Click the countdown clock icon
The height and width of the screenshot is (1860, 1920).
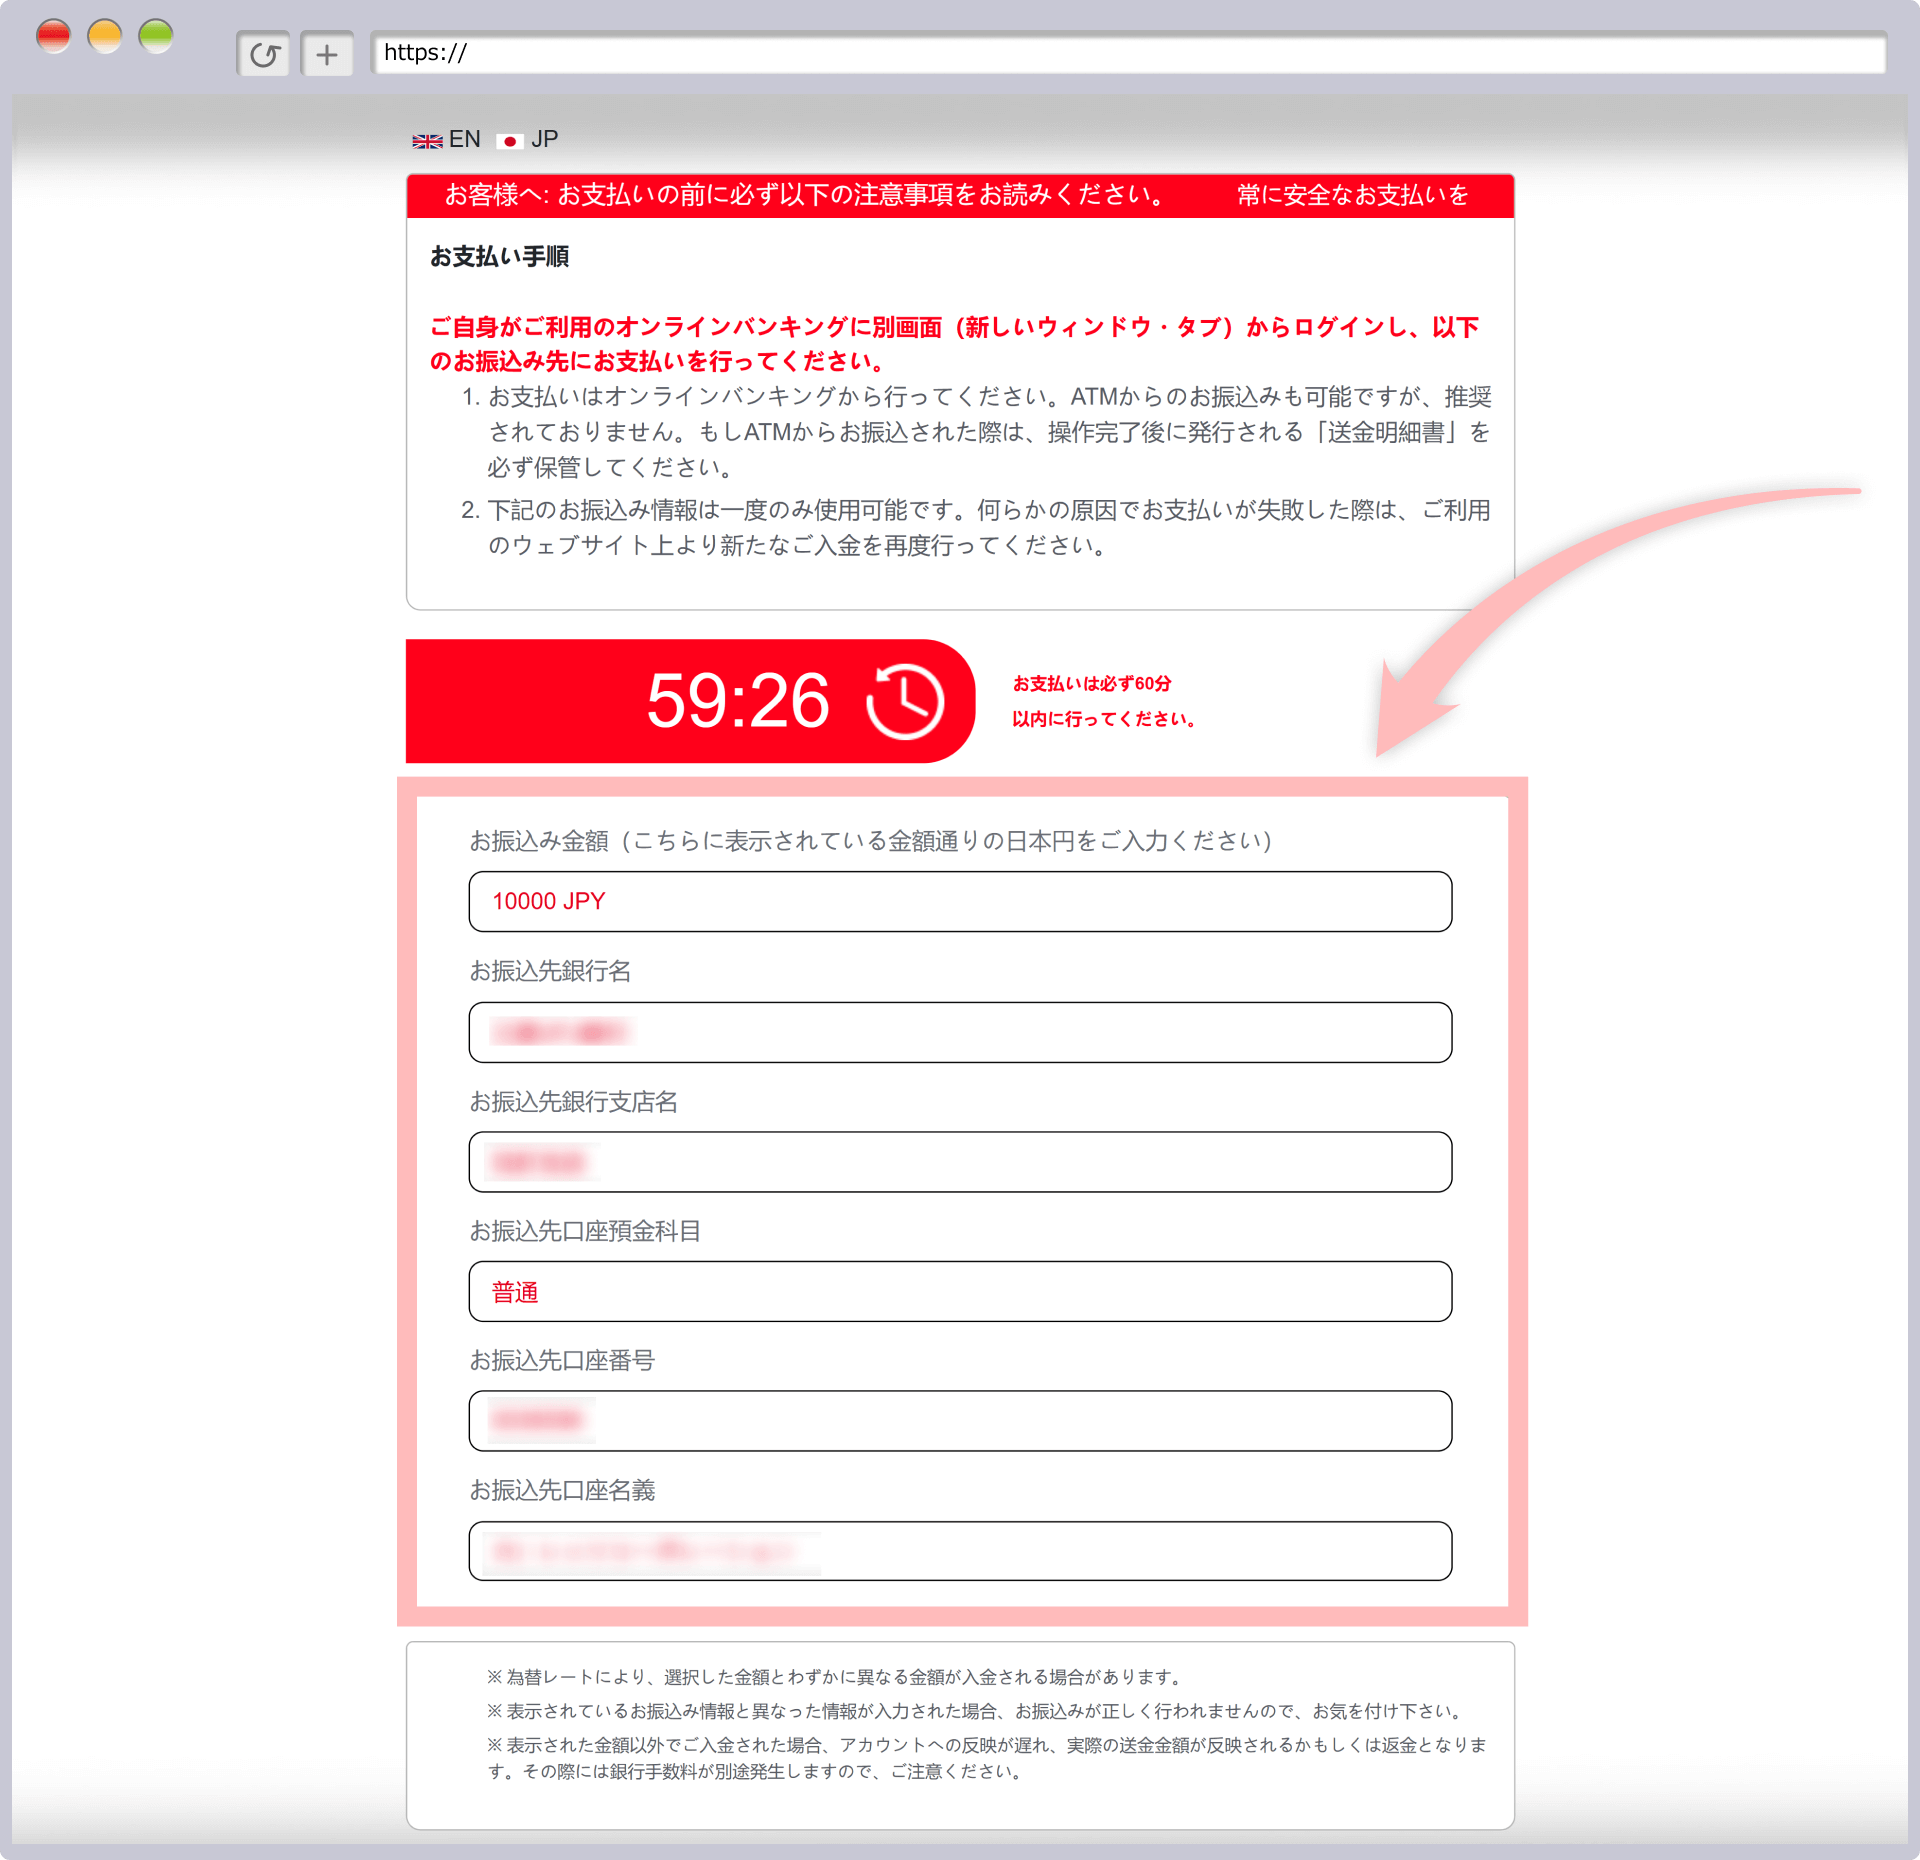pyautogui.click(x=904, y=701)
